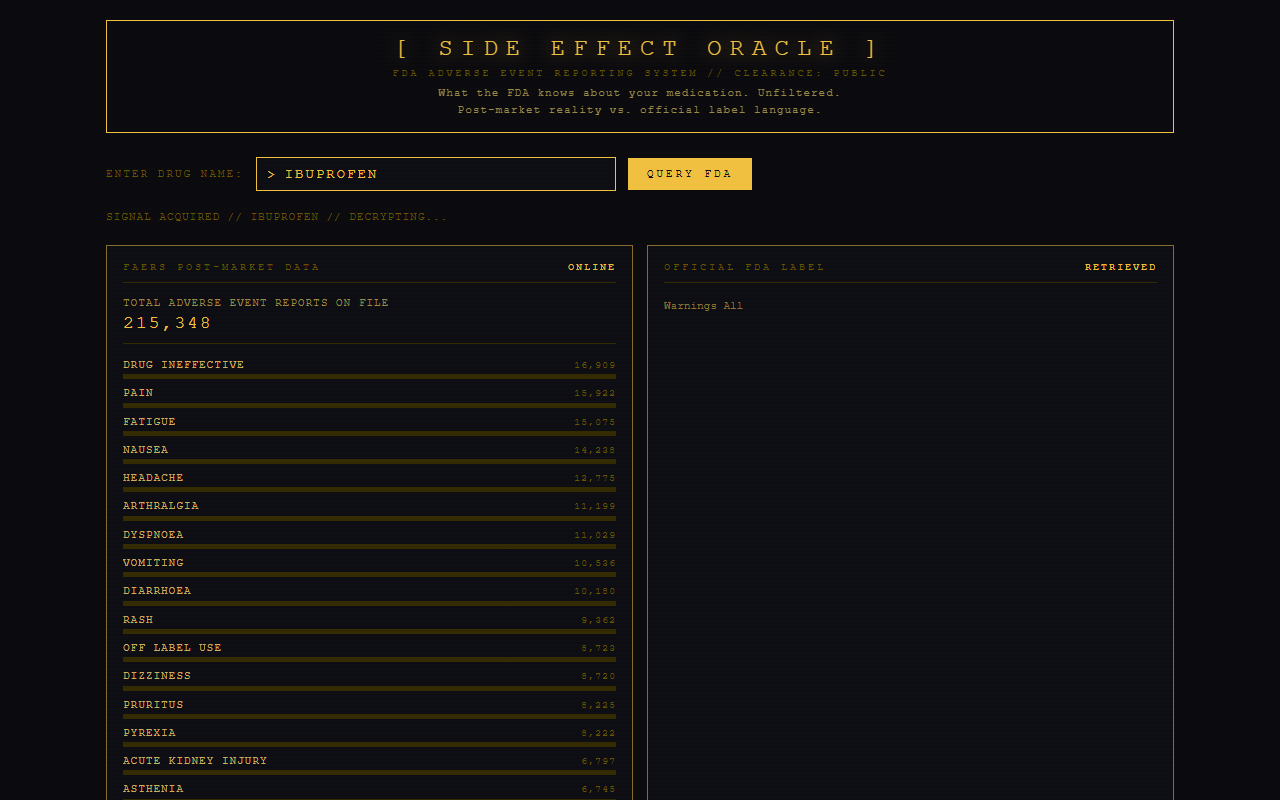This screenshot has height=800, width=1280.
Task: Select the DYSPNOEA row label
Action: click(x=153, y=535)
